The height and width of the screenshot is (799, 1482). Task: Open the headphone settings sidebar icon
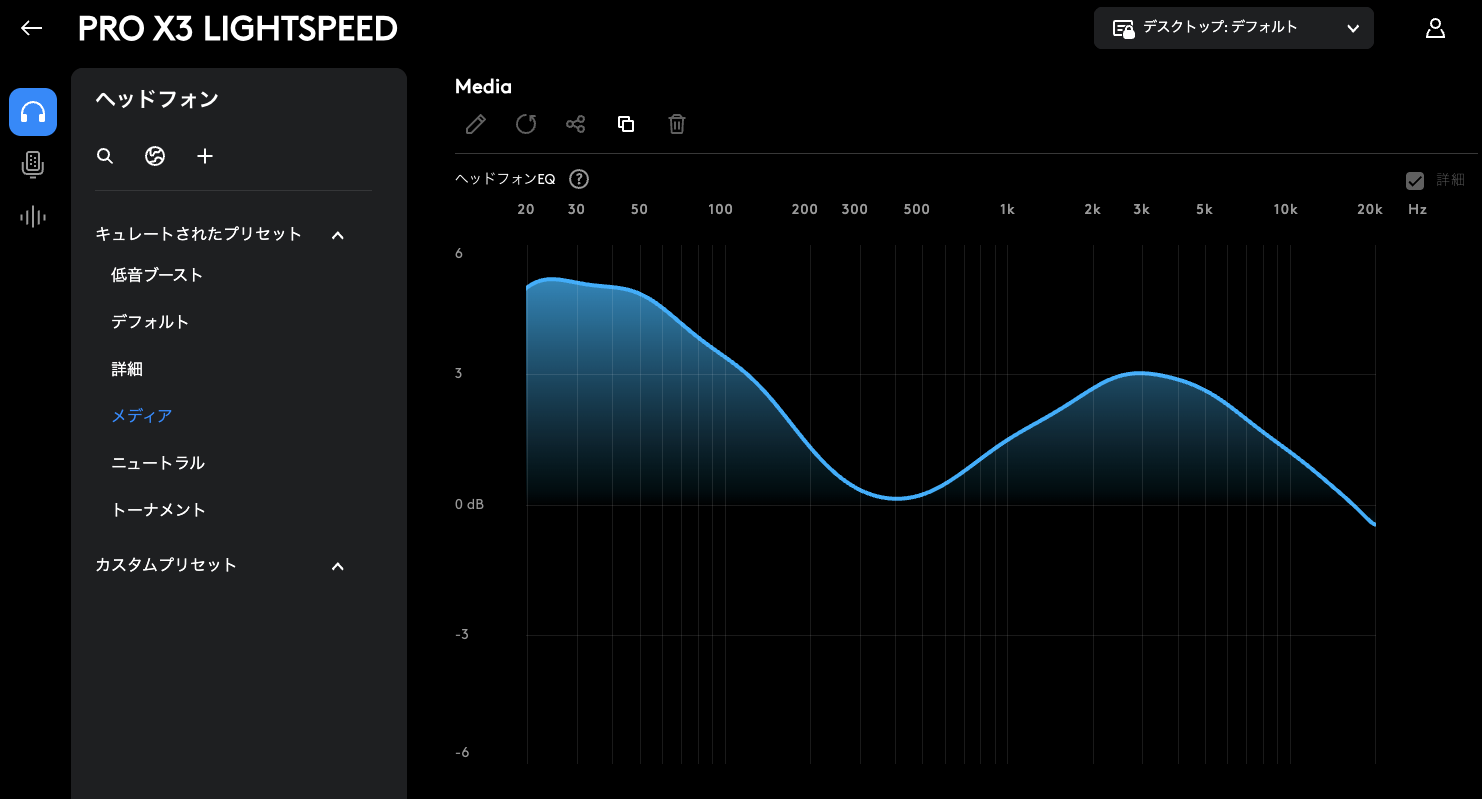pyautogui.click(x=33, y=112)
